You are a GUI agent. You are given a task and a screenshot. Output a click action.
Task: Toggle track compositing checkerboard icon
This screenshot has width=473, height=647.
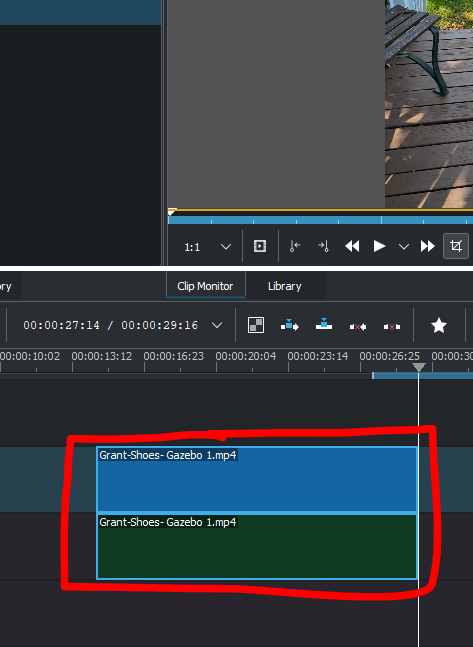tap(256, 325)
